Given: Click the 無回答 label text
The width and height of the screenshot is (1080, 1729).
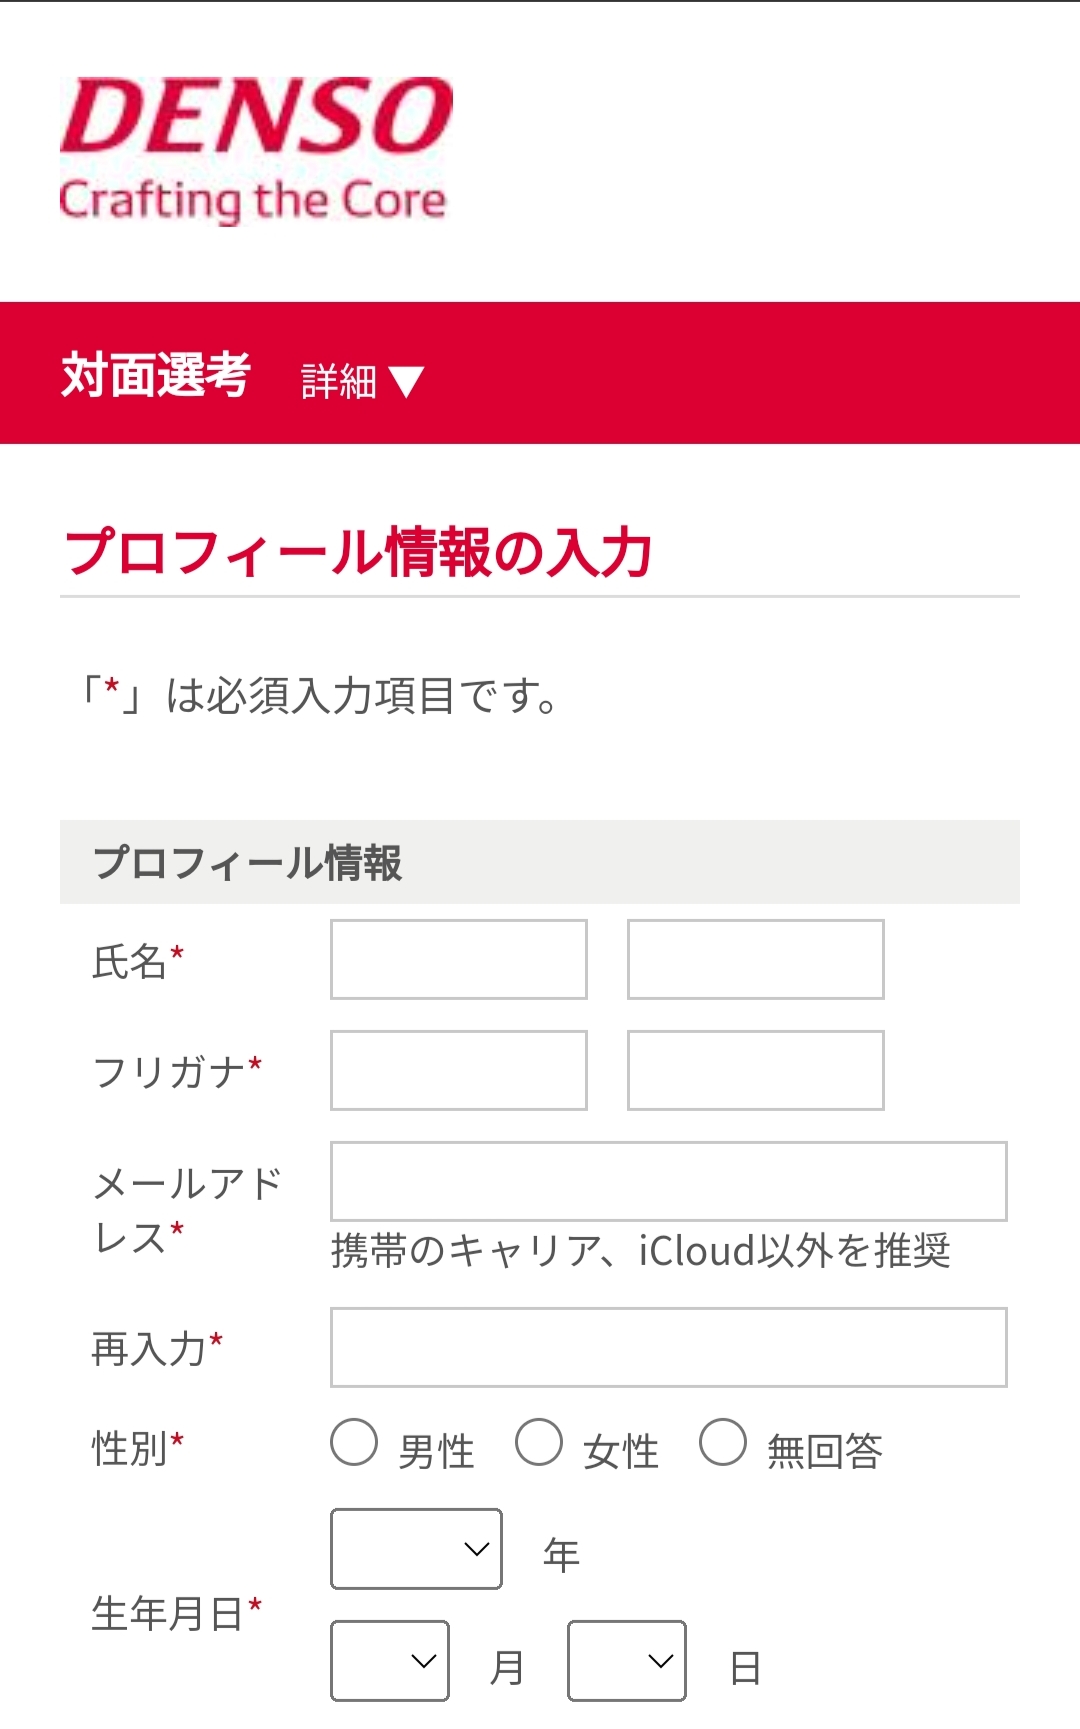Looking at the screenshot, I should click(824, 1451).
